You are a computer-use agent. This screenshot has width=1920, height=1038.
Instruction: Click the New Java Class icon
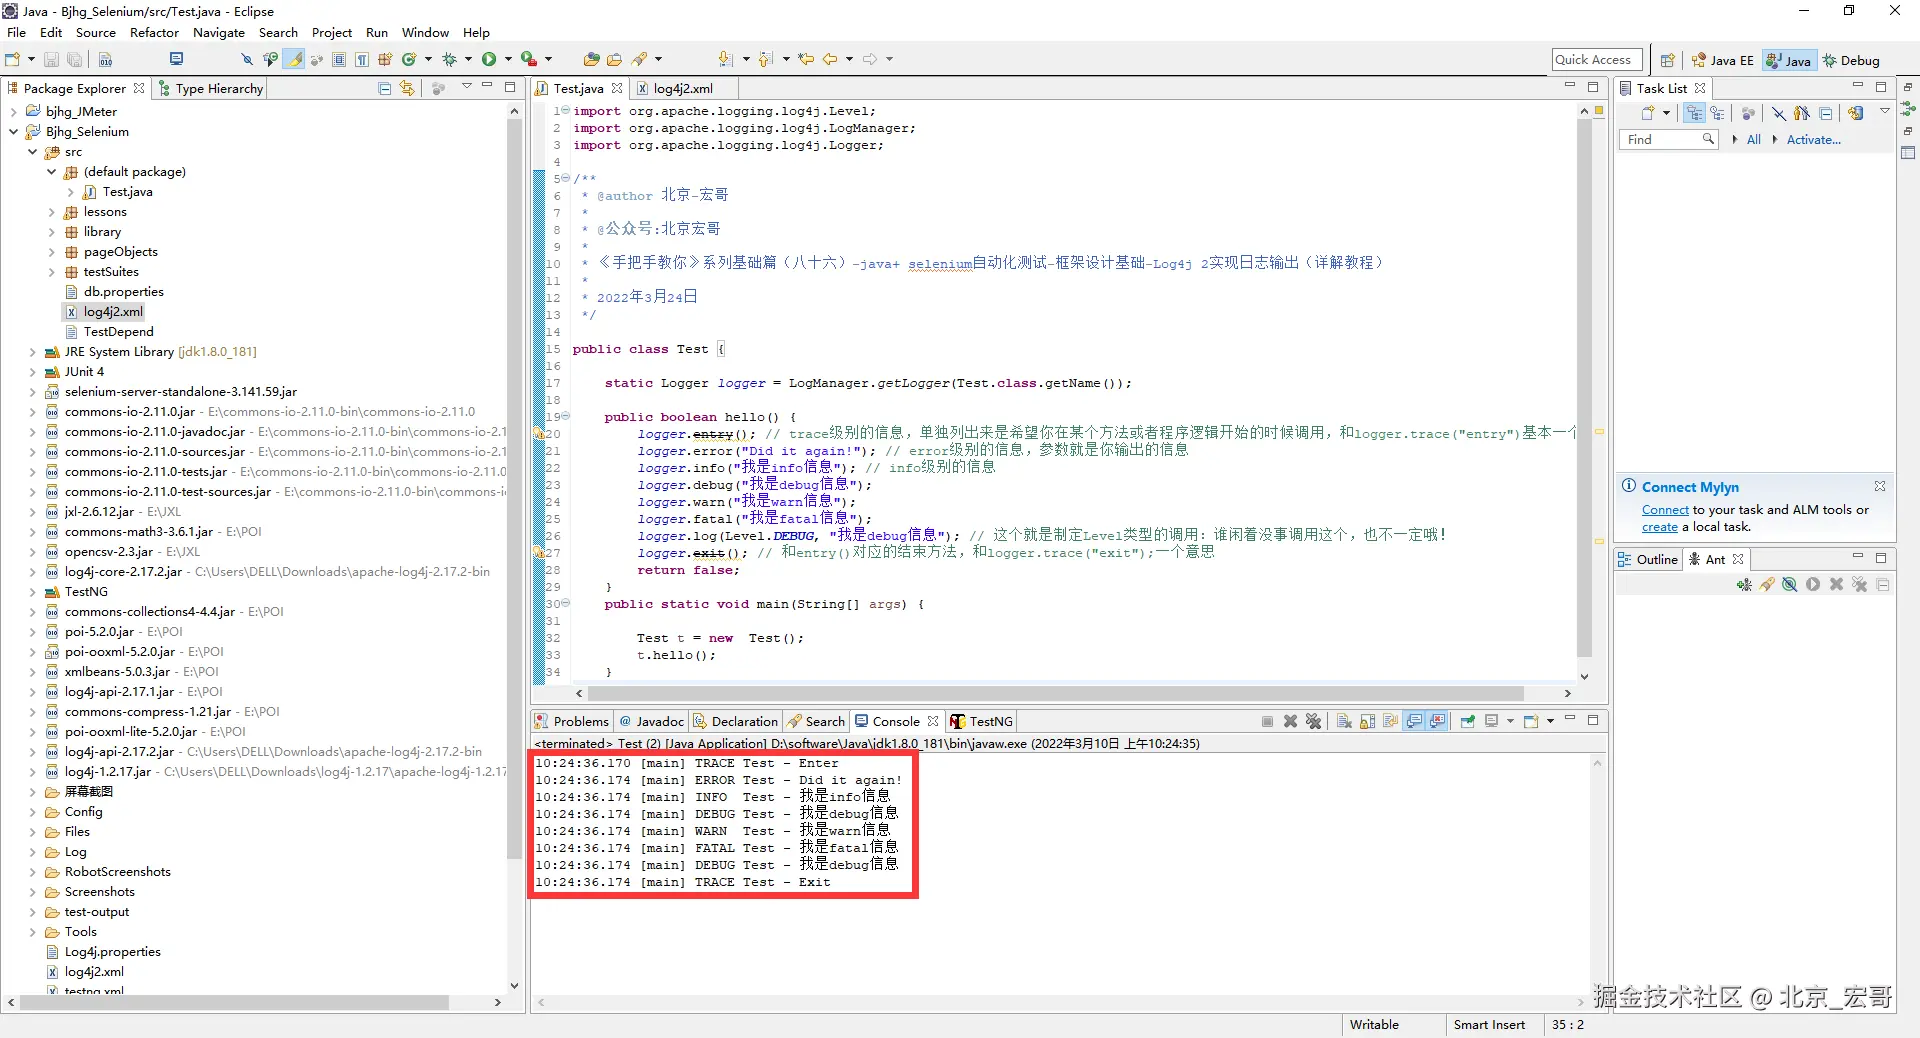click(408, 59)
